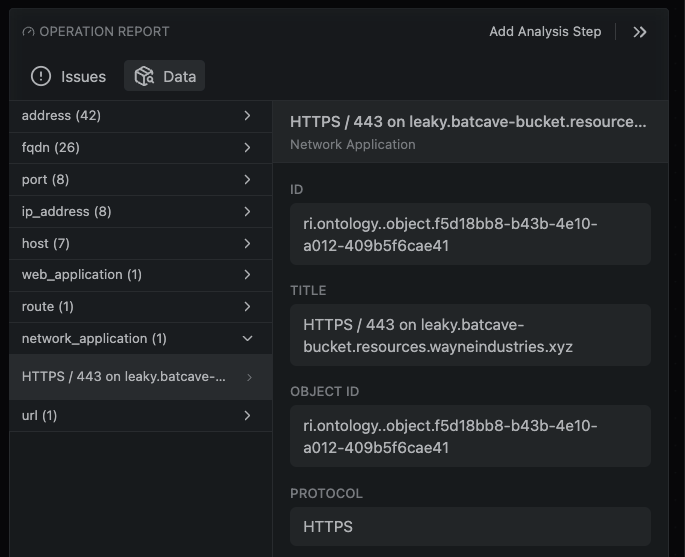The height and width of the screenshot is (557, 685).
Task: Click the Operation Report gauge icon
Action: click(29, 32)
